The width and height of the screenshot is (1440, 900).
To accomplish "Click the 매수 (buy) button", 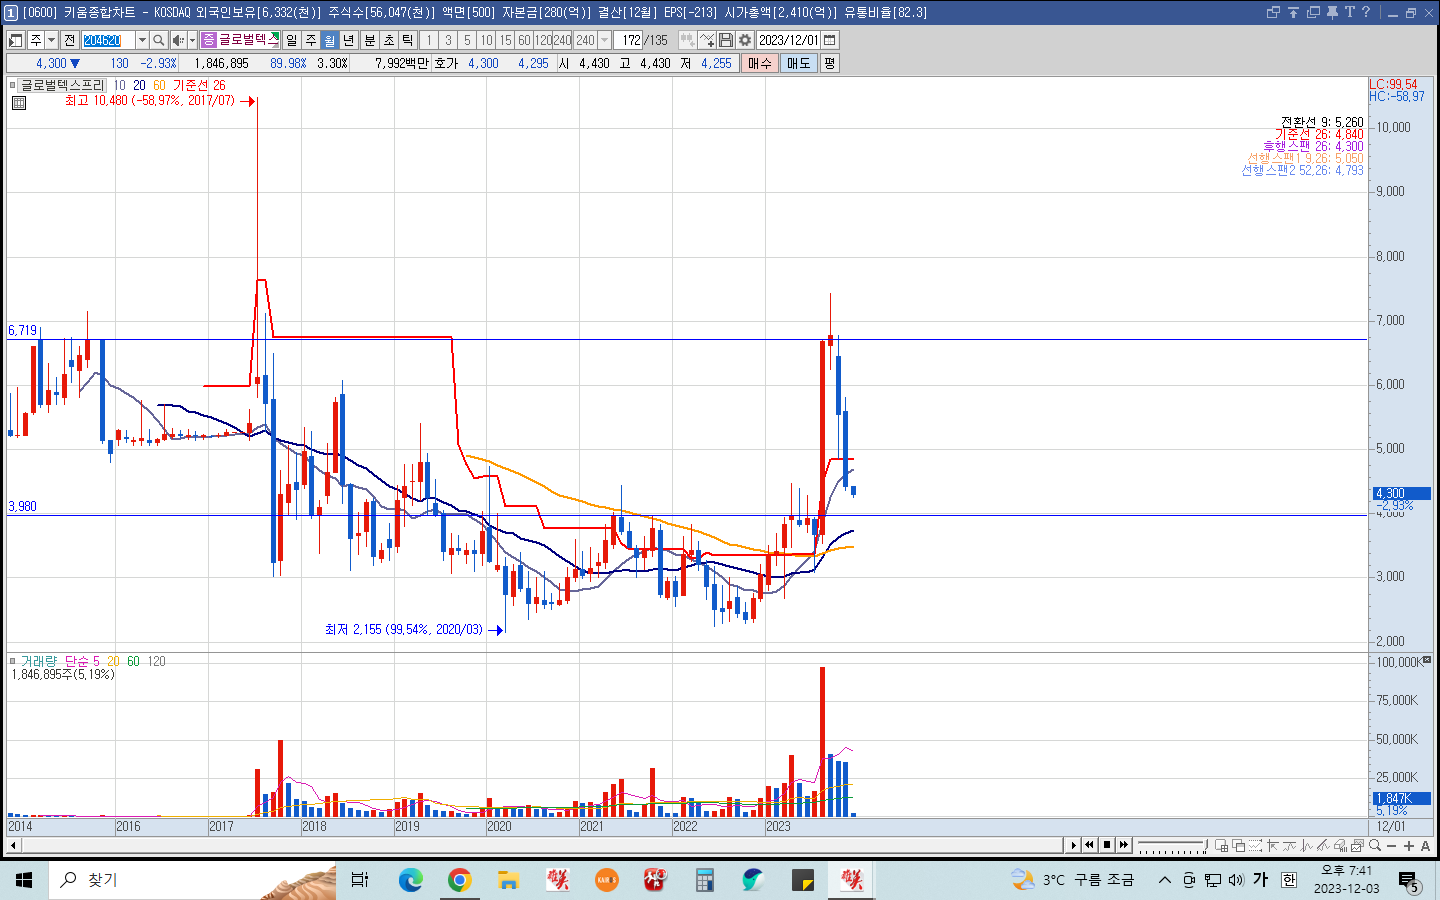I will click(x=760, y=63).
